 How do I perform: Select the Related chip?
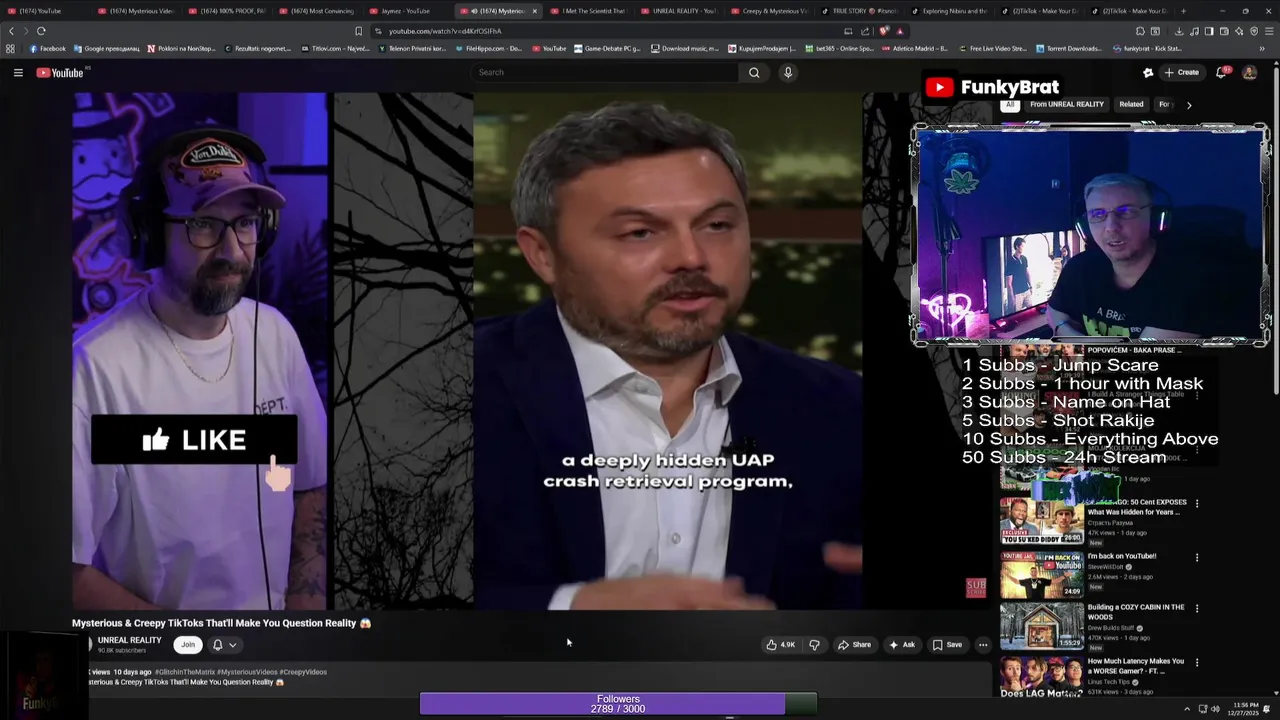(1131, 104)
